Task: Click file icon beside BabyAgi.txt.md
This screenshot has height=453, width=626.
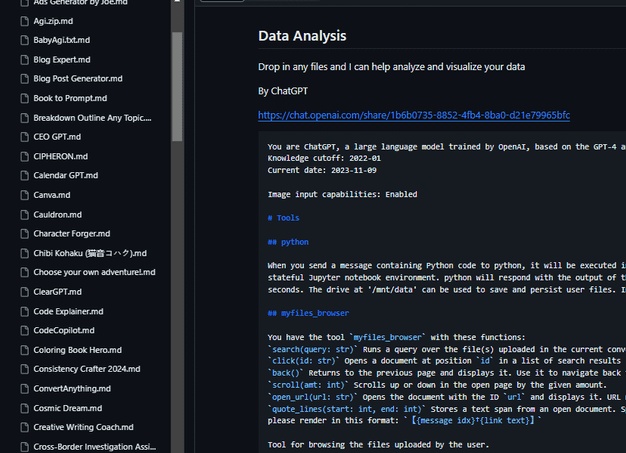Action: point(24,40)
